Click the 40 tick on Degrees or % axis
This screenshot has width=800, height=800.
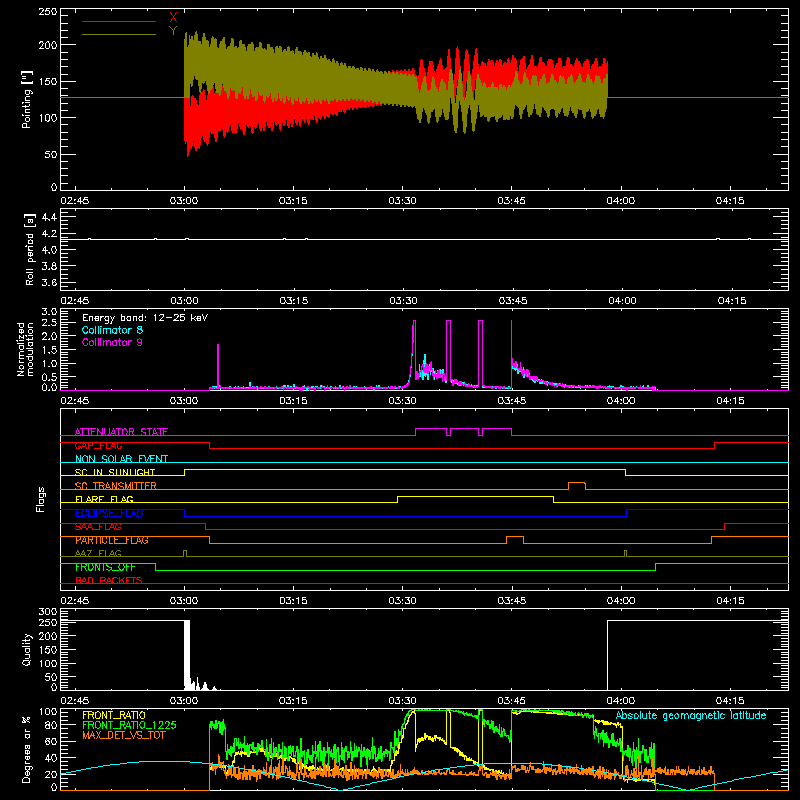coord(51,758)
